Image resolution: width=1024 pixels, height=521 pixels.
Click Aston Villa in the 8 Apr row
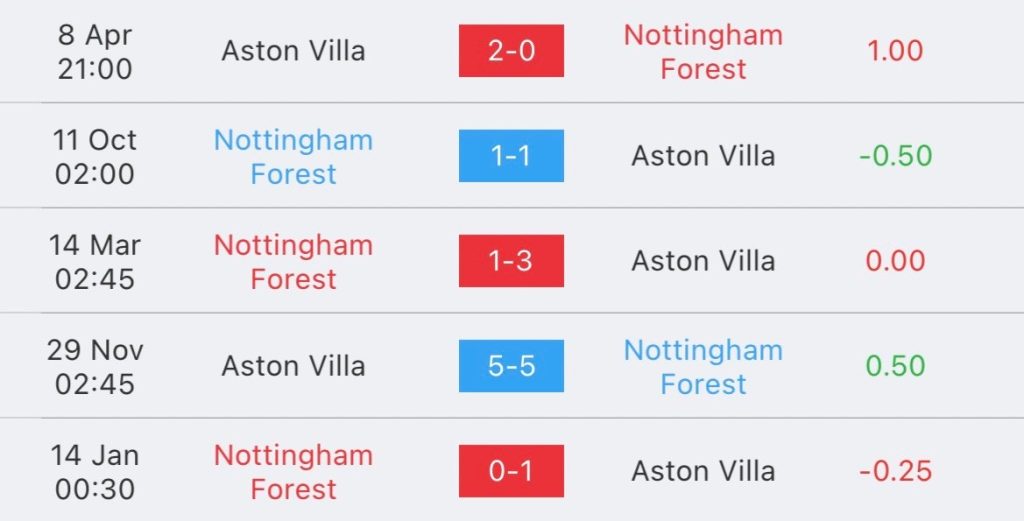point(293,51)
